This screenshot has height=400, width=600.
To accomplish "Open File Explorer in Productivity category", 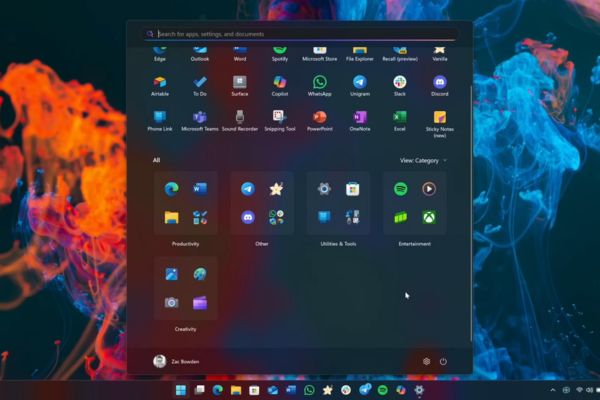I will coord(171,217).
